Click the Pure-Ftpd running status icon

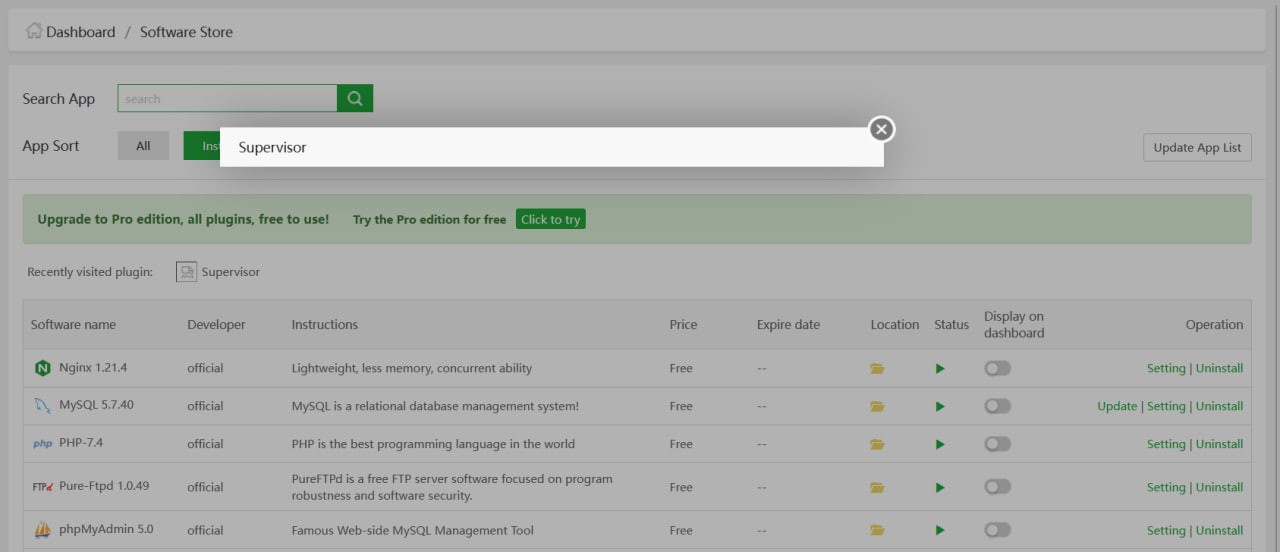tap(940, 488)
